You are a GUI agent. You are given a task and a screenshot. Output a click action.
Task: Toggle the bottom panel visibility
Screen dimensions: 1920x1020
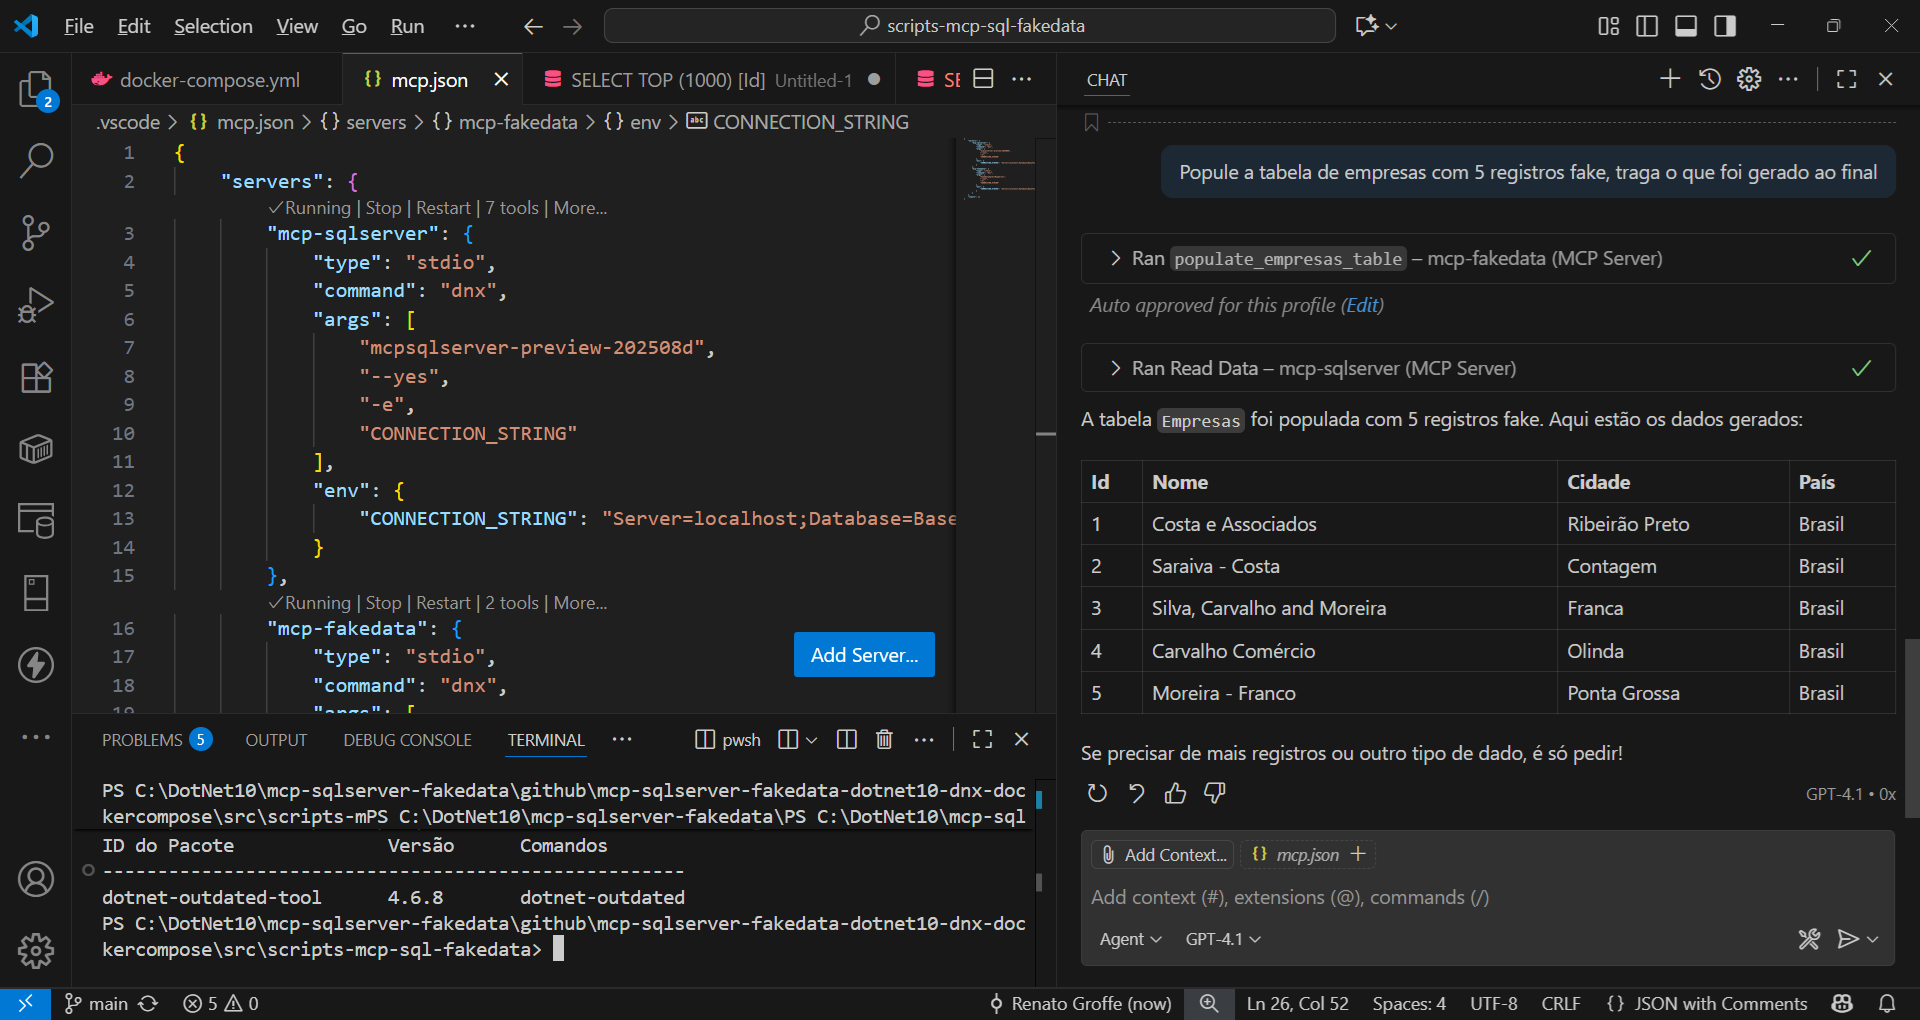coord(1686,26)
